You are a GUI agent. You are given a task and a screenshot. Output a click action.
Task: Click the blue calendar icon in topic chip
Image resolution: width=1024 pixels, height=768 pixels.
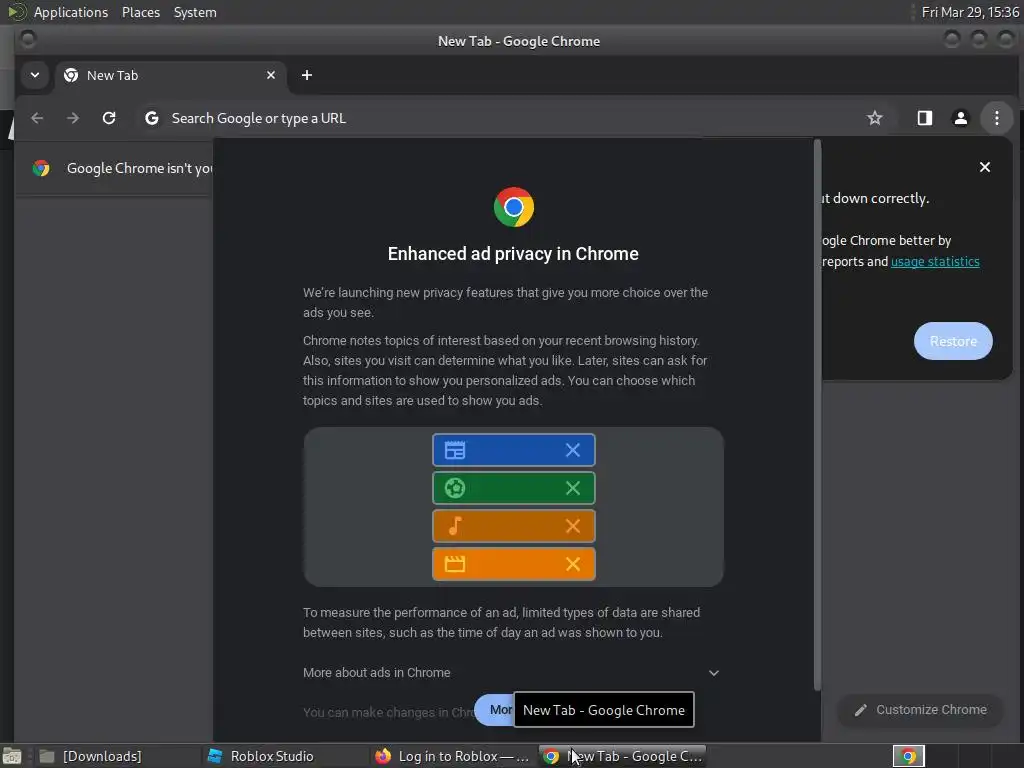[455, 450]
